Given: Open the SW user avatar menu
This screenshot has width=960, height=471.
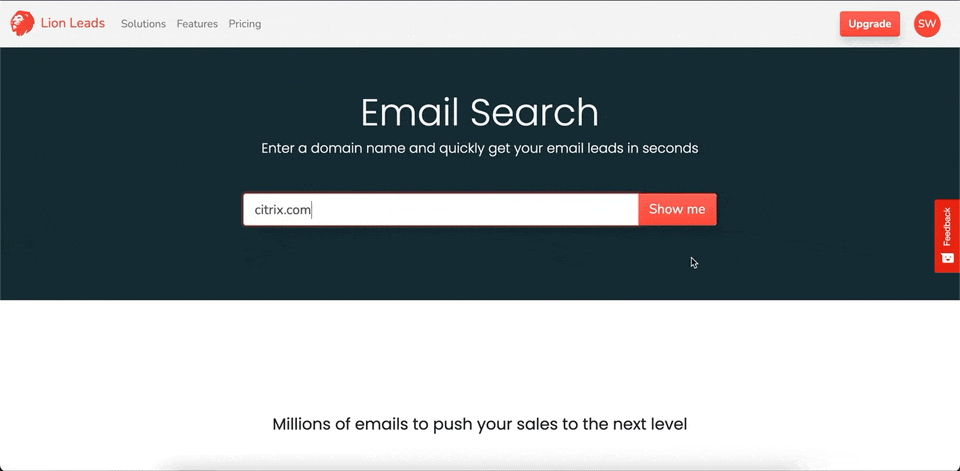Looking at the screenshot, I should [x=927, y=24].
